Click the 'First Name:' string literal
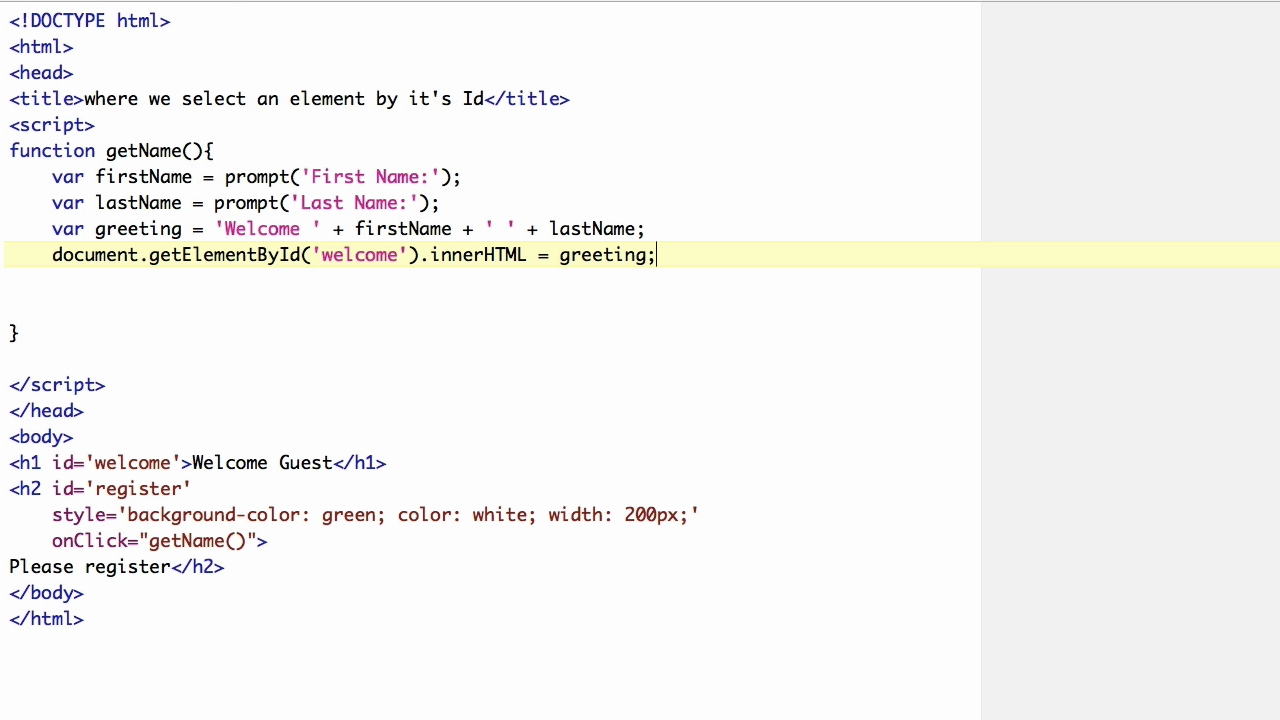The width and height of the screenshot is (1280, 720). [370, 177]
